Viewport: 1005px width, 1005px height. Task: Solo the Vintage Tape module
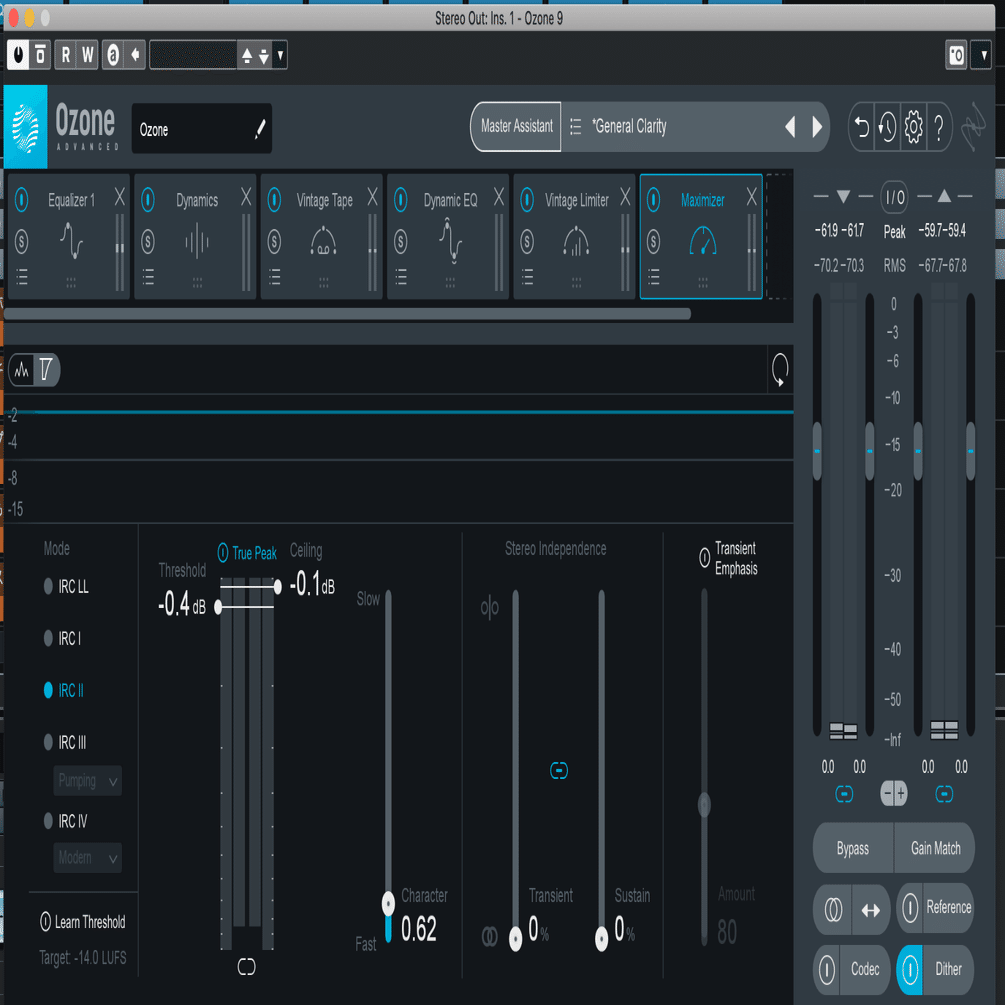point(273,240)
